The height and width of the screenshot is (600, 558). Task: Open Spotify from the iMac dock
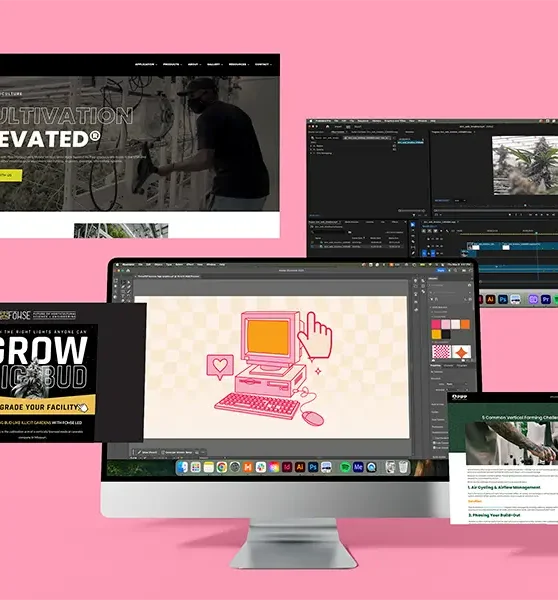tap(345, 467)
